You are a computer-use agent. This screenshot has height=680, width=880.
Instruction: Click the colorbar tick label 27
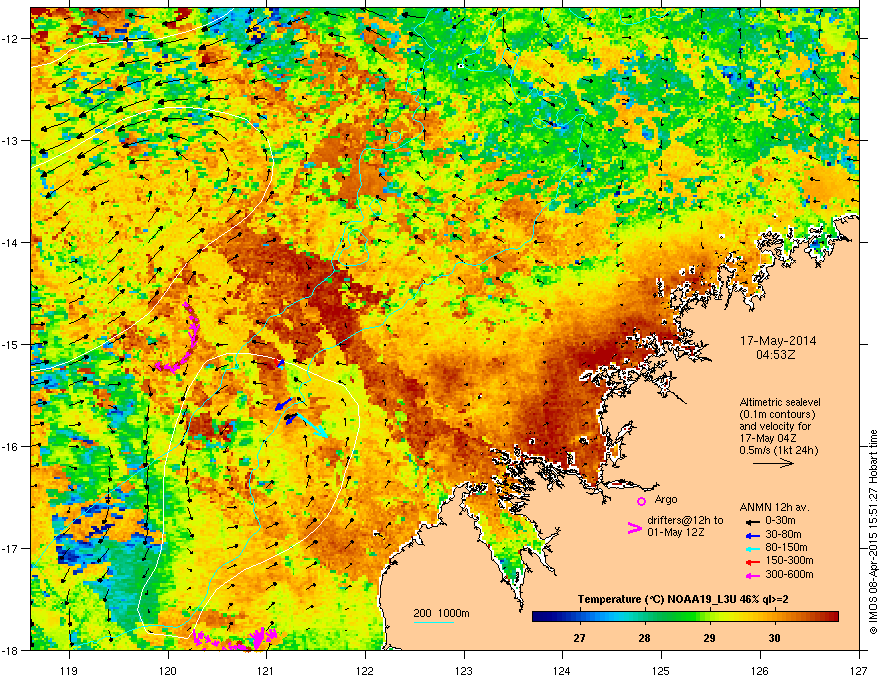tap(579, 638)
